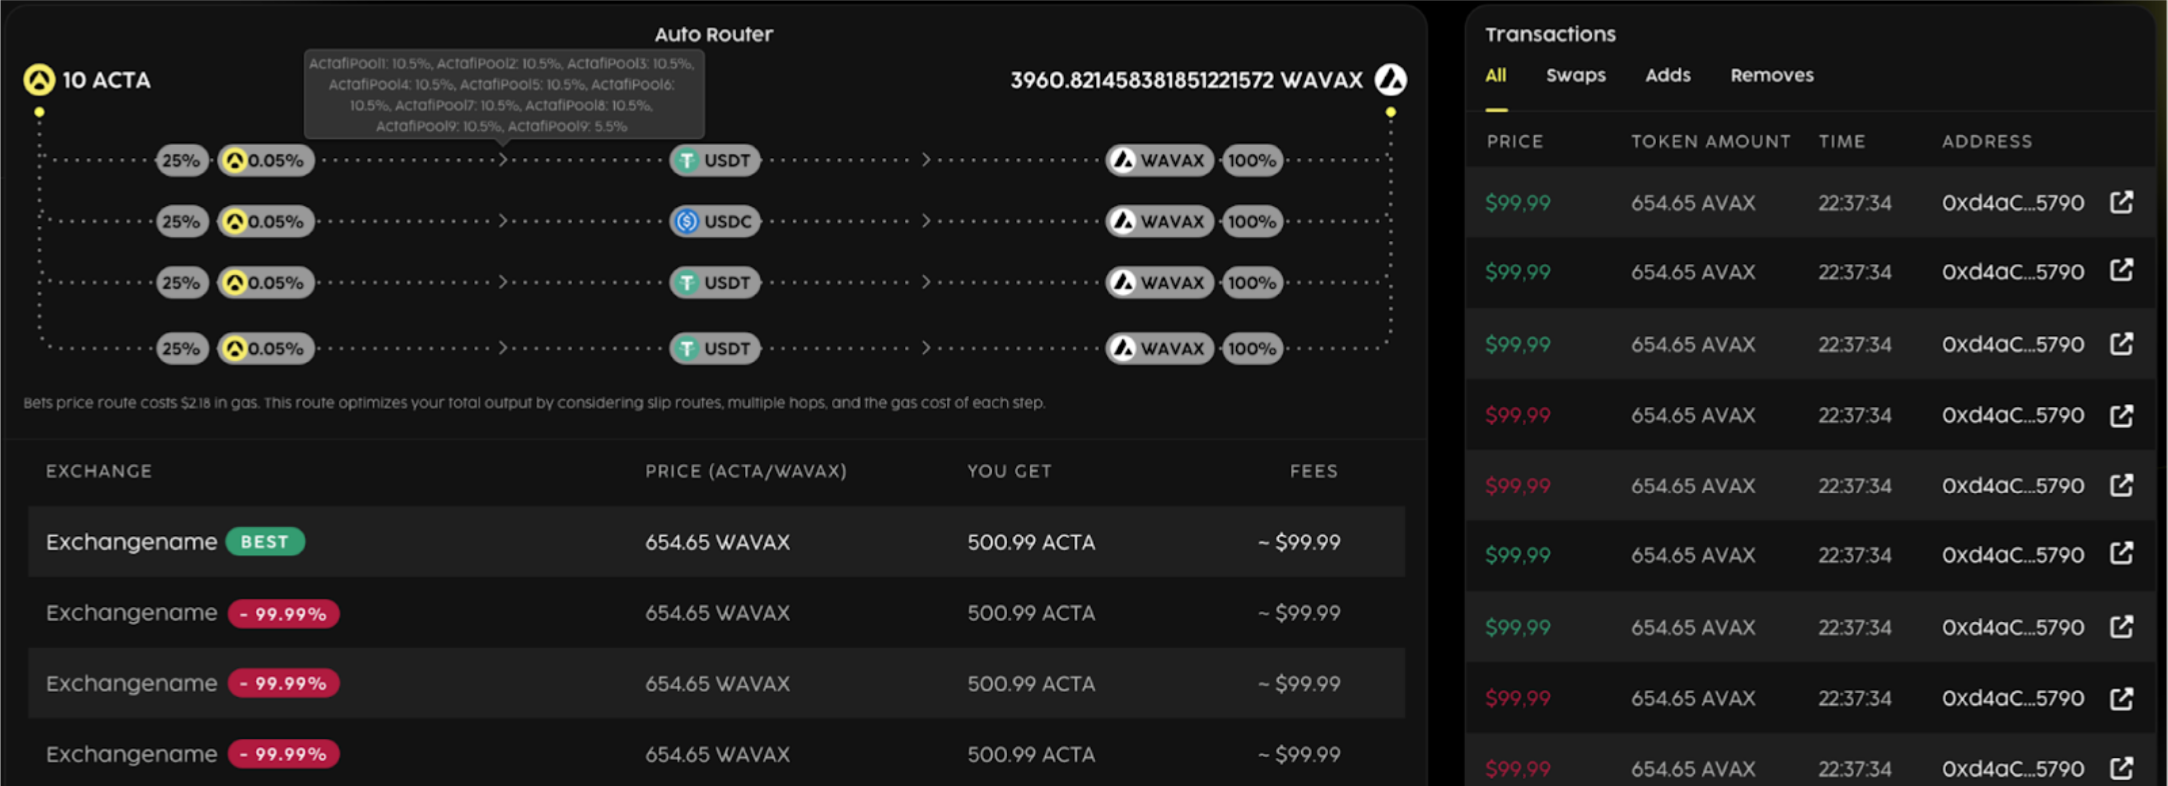
Task: Click the 100% pill in the third route
Action: (1252, 282)
